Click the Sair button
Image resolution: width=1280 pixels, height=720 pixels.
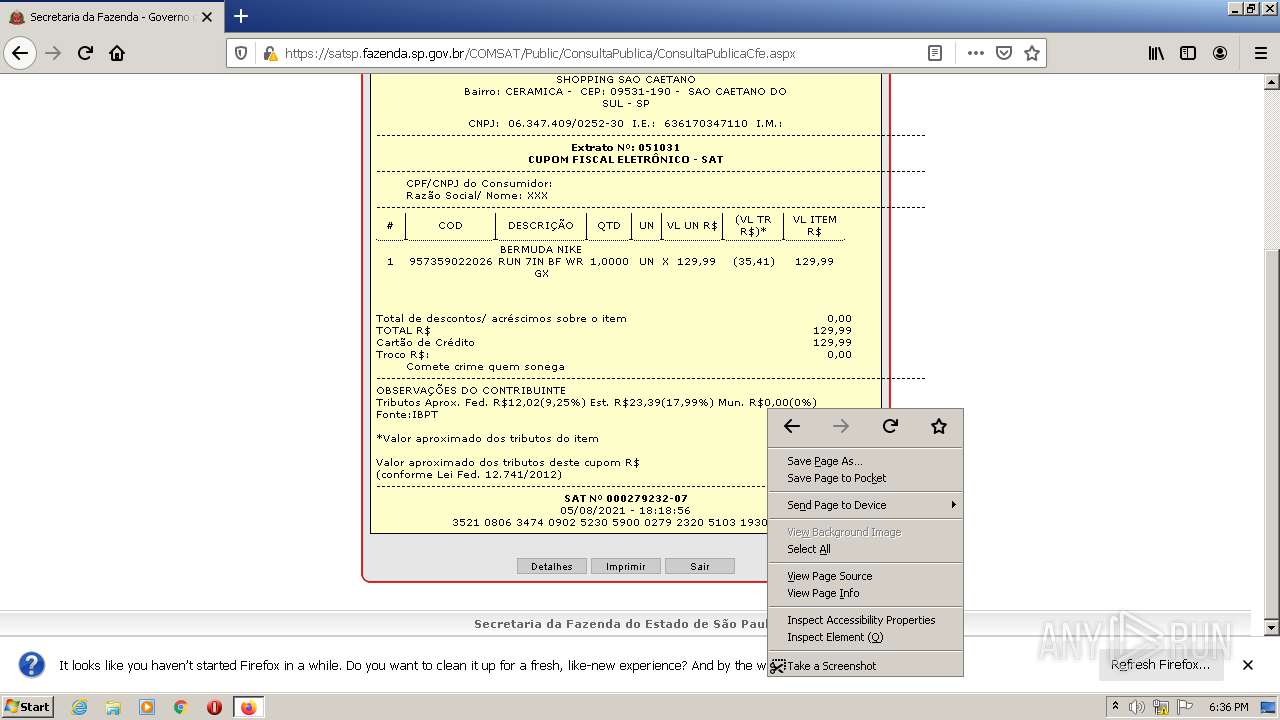point(700,566)
